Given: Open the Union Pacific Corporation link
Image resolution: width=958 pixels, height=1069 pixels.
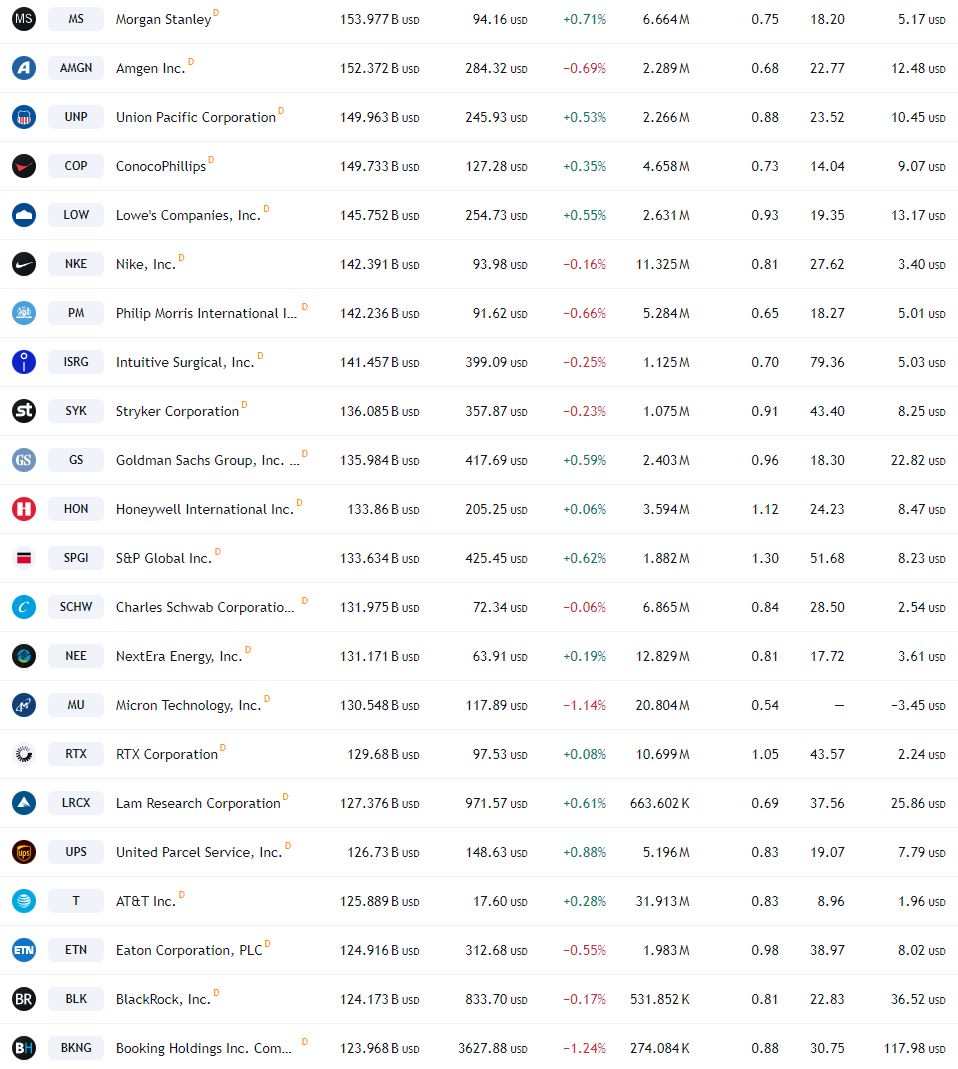Looking at the screenshot, I should tap(196, 118).
